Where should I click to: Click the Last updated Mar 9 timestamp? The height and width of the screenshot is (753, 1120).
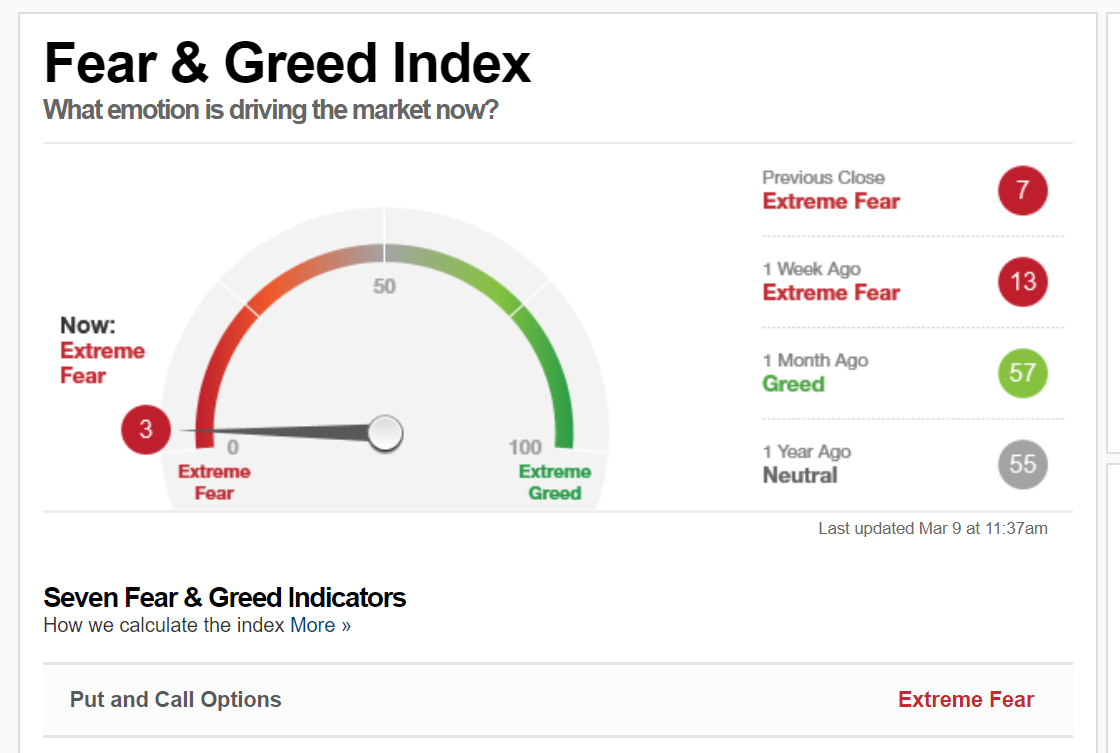pyautogui.click(x=932, y=528)
